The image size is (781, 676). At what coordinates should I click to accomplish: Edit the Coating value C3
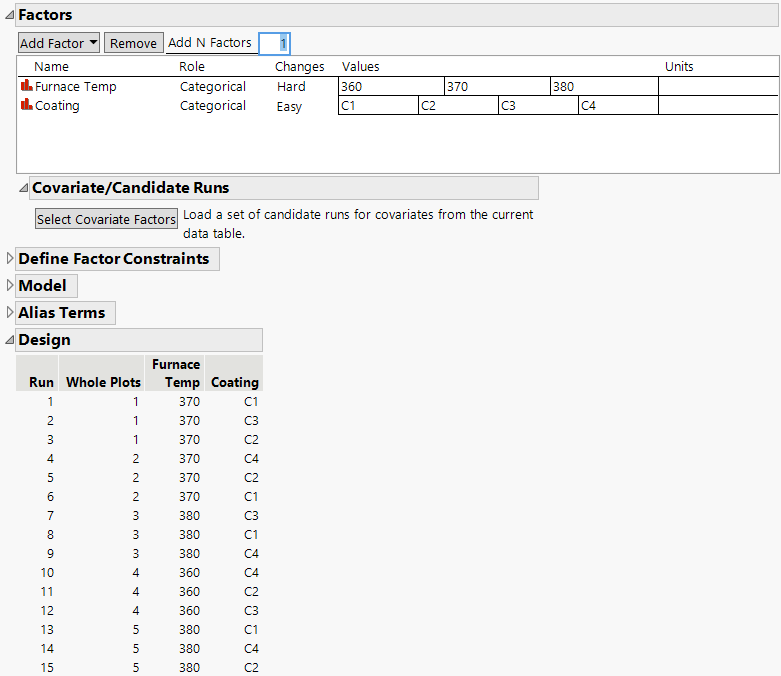click(x=538, y=105)
